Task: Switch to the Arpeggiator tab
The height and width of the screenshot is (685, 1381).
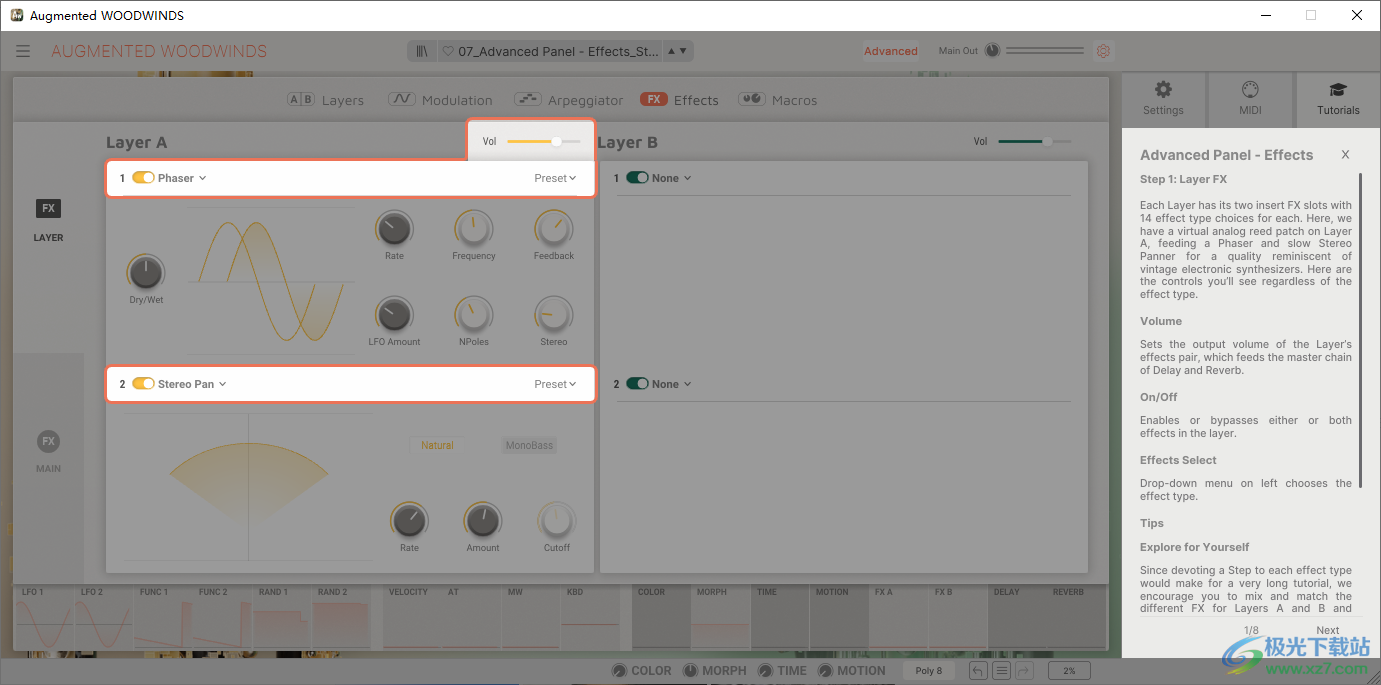Action: click(x=569, y=100)
